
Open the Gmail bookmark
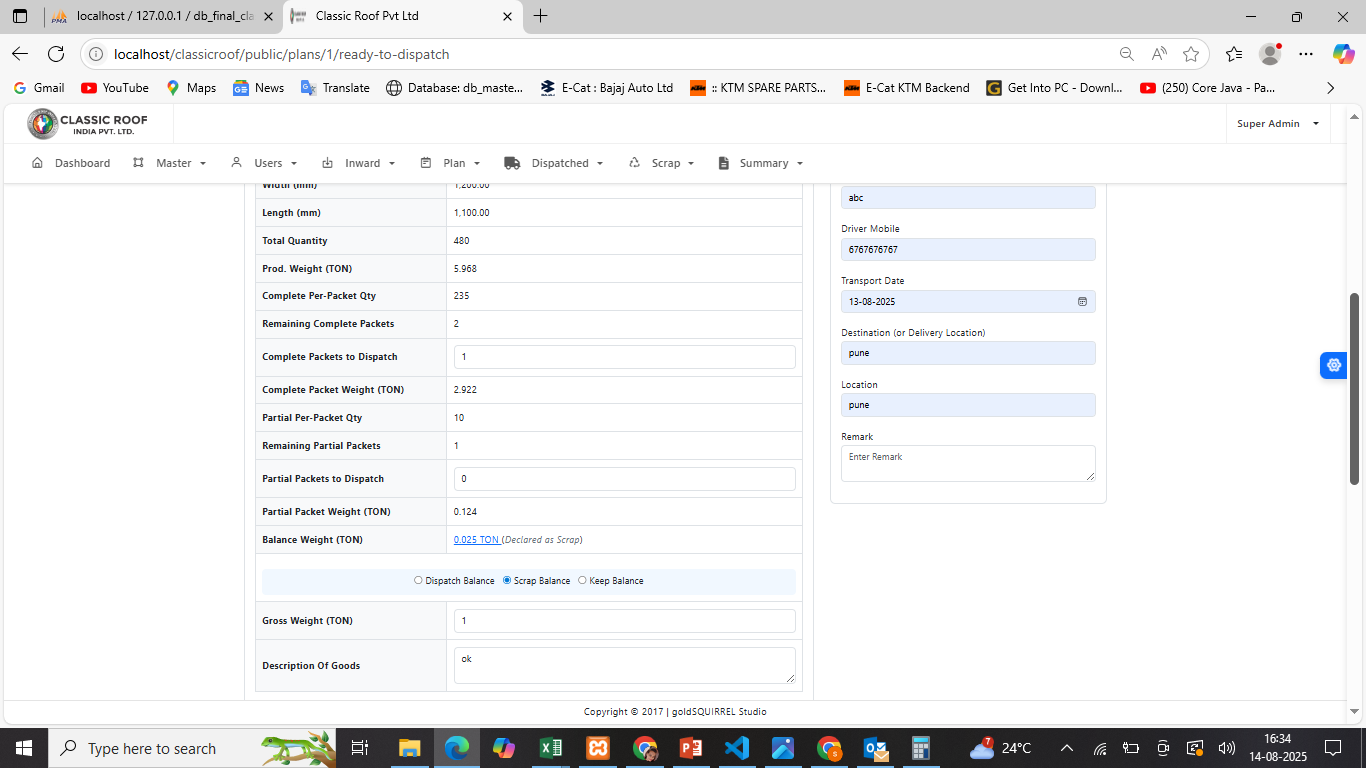39,88
